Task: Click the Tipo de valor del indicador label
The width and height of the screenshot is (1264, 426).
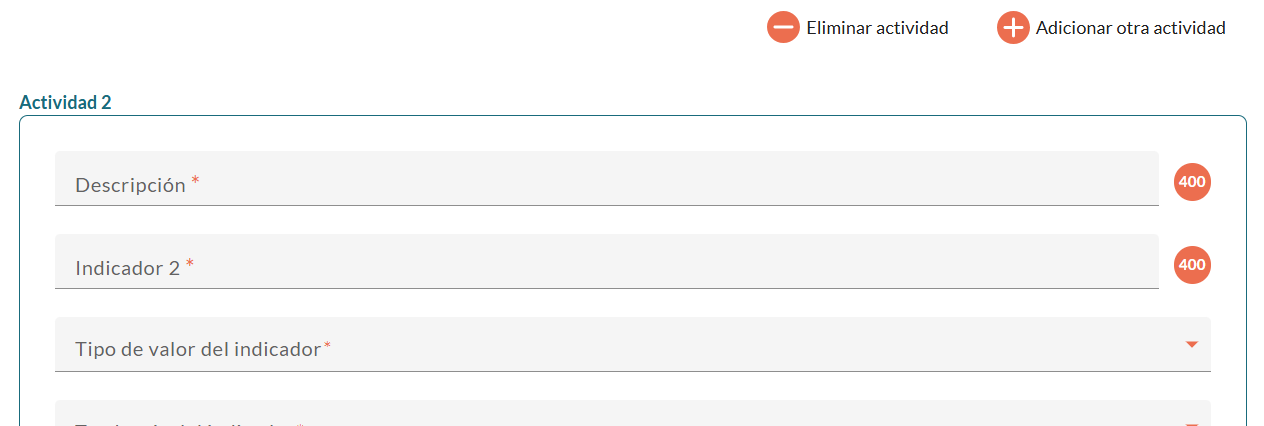Action: coord(197,350)
